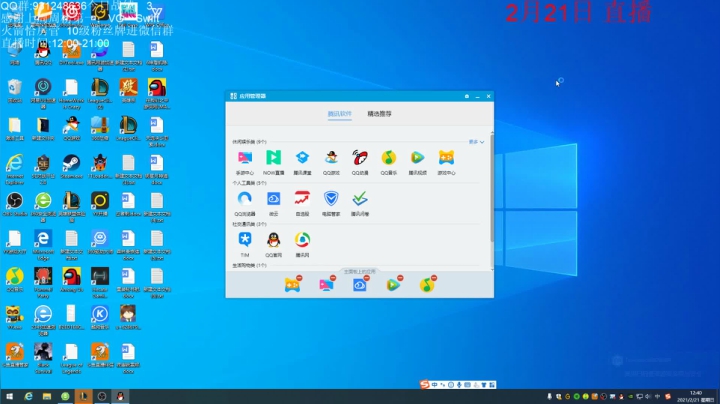Open 腾讯视频 in the entertainment apps row
The image size is (720, 404).
pos(417,158)
